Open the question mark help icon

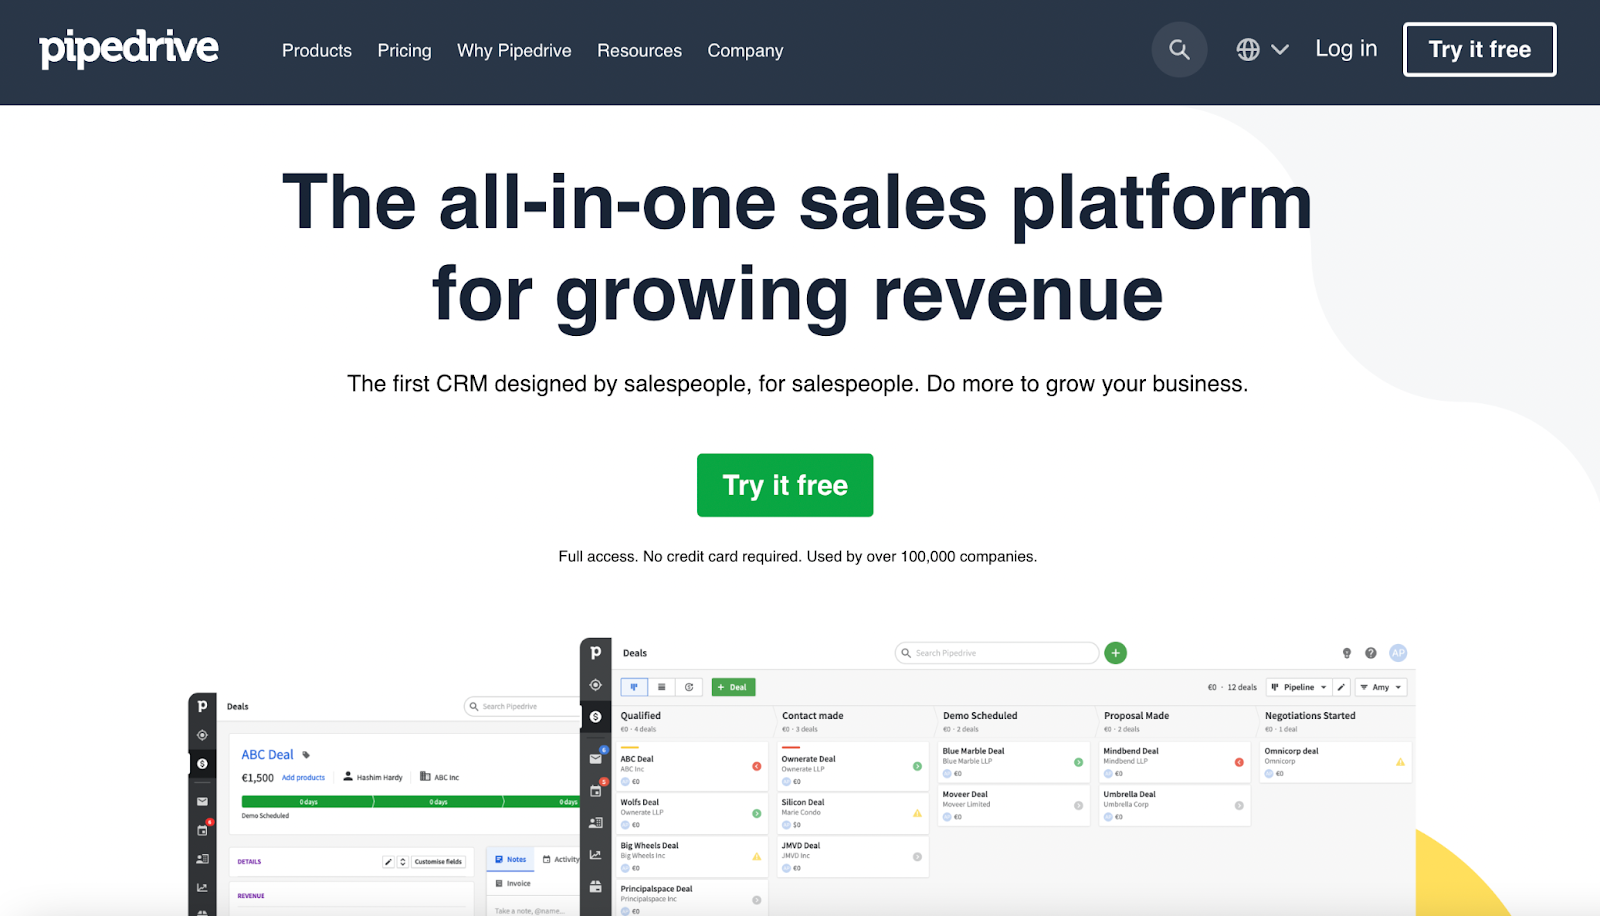(x=1371, y=653)
